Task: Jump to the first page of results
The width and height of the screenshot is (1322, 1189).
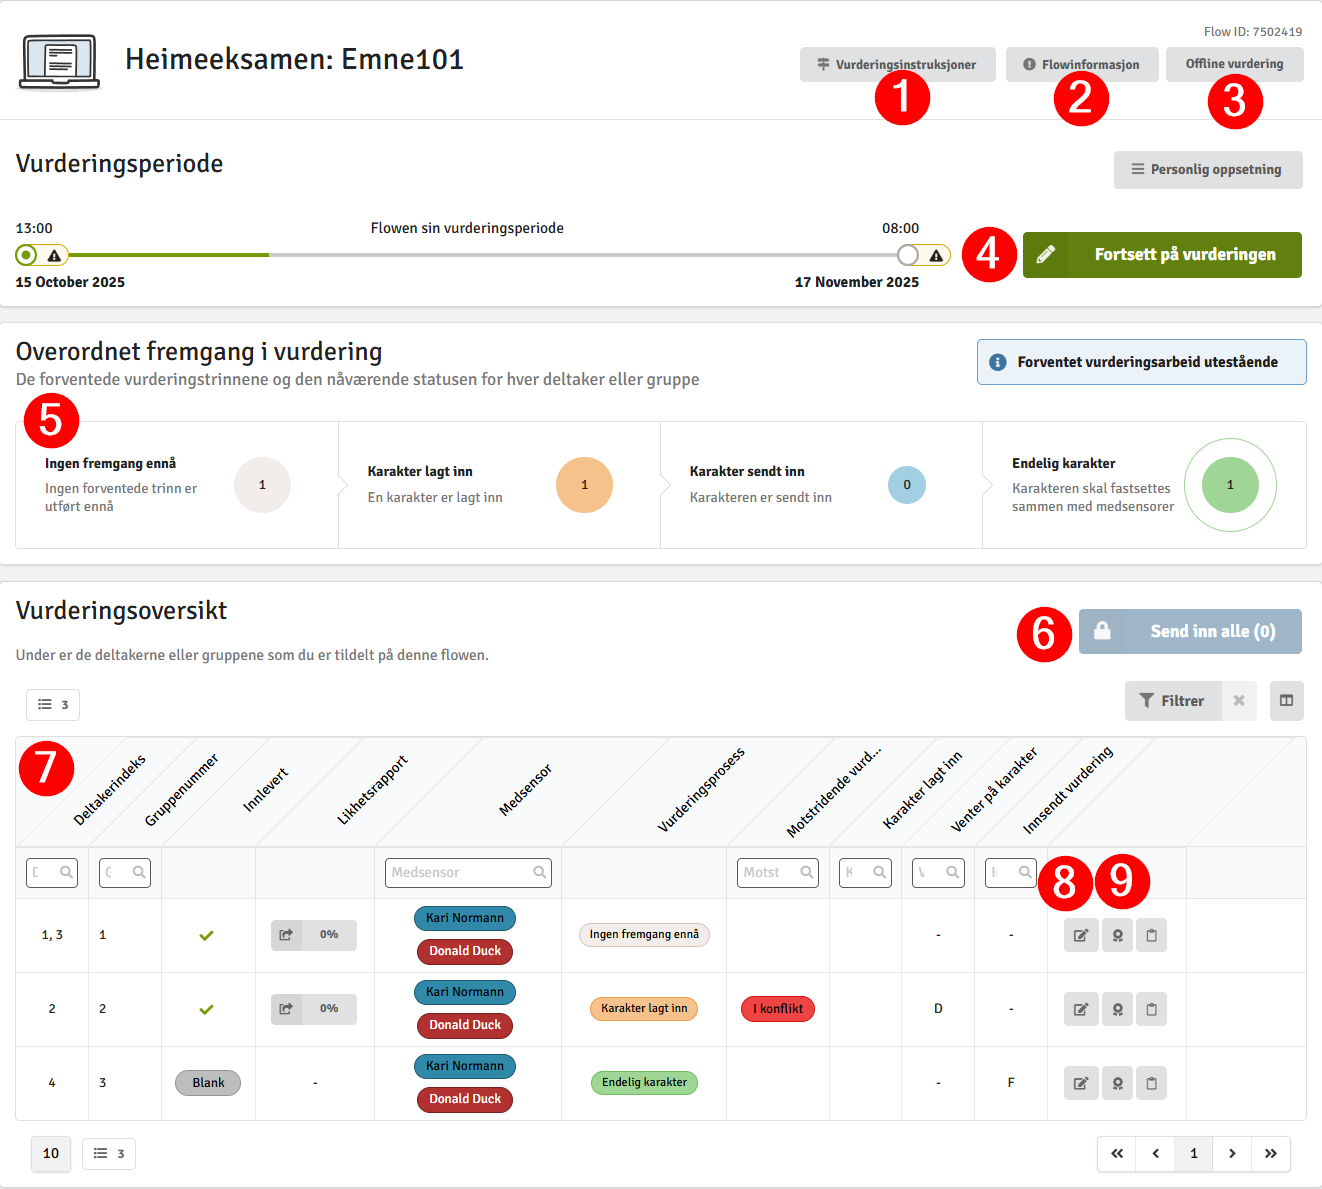Action: point(1117,1153)
